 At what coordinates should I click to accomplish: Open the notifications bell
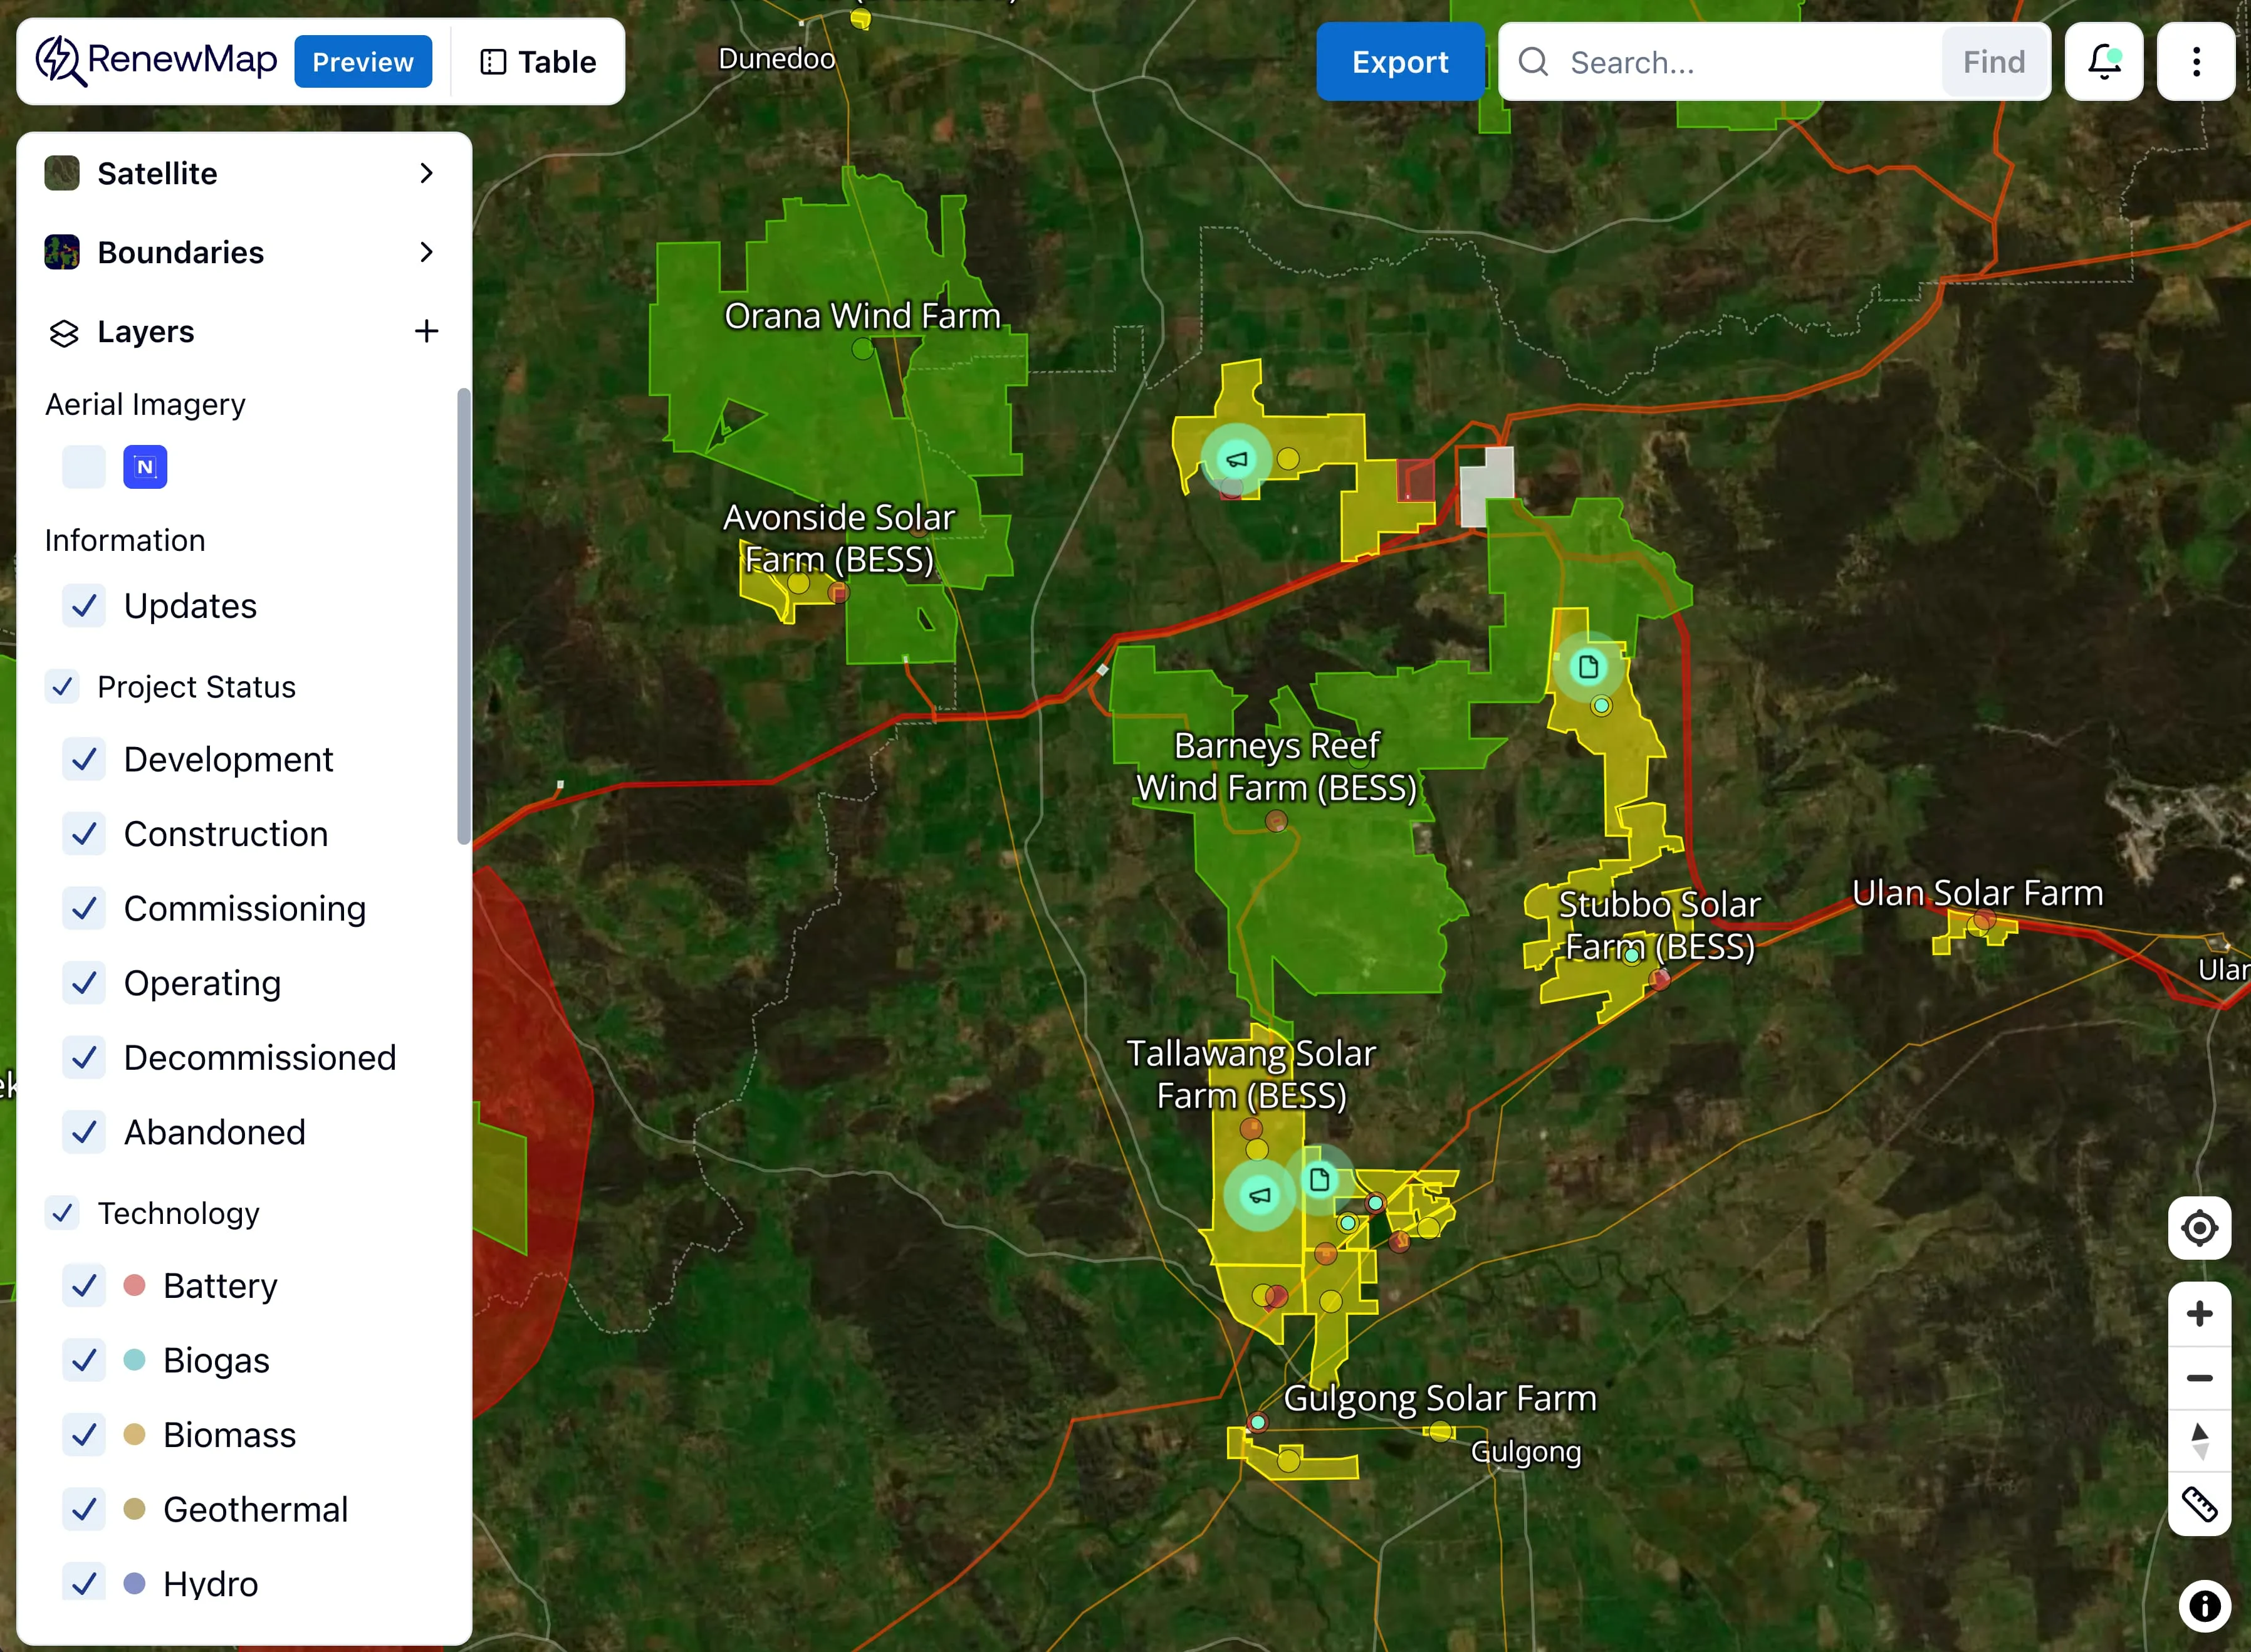pyautogui.click(x=2103, y=62)
